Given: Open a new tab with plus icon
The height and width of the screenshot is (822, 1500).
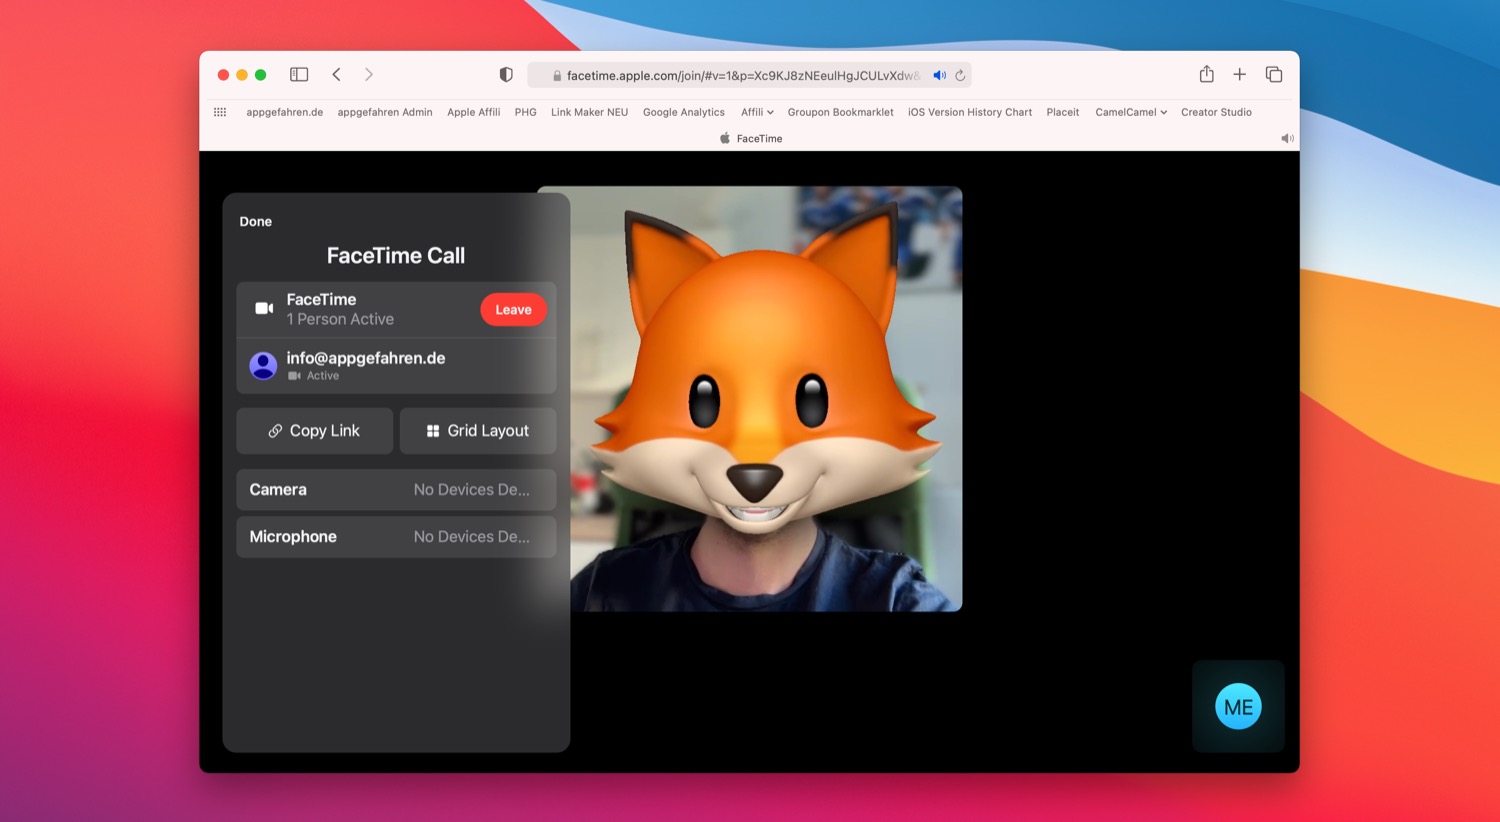Looking at the screenshot, I should tap(1239, 74).
